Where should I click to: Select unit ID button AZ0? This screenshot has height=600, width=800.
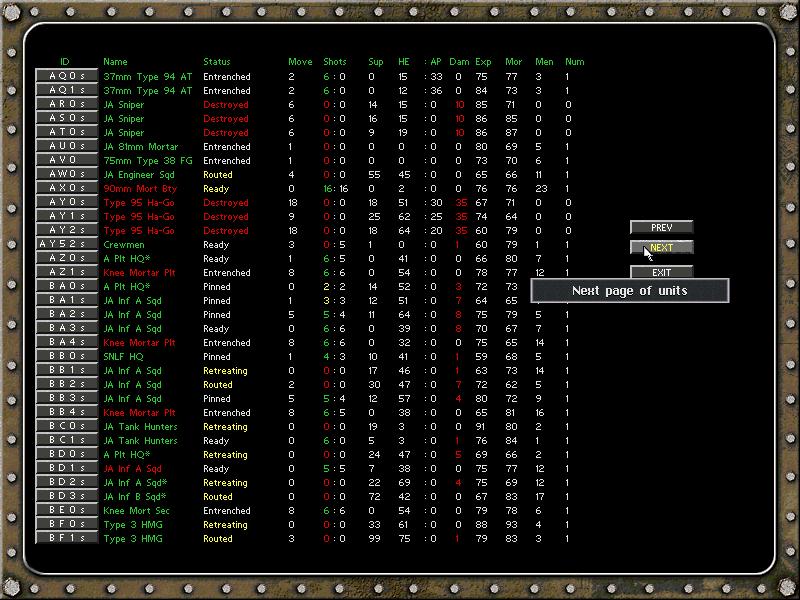[x=67, y=258]
